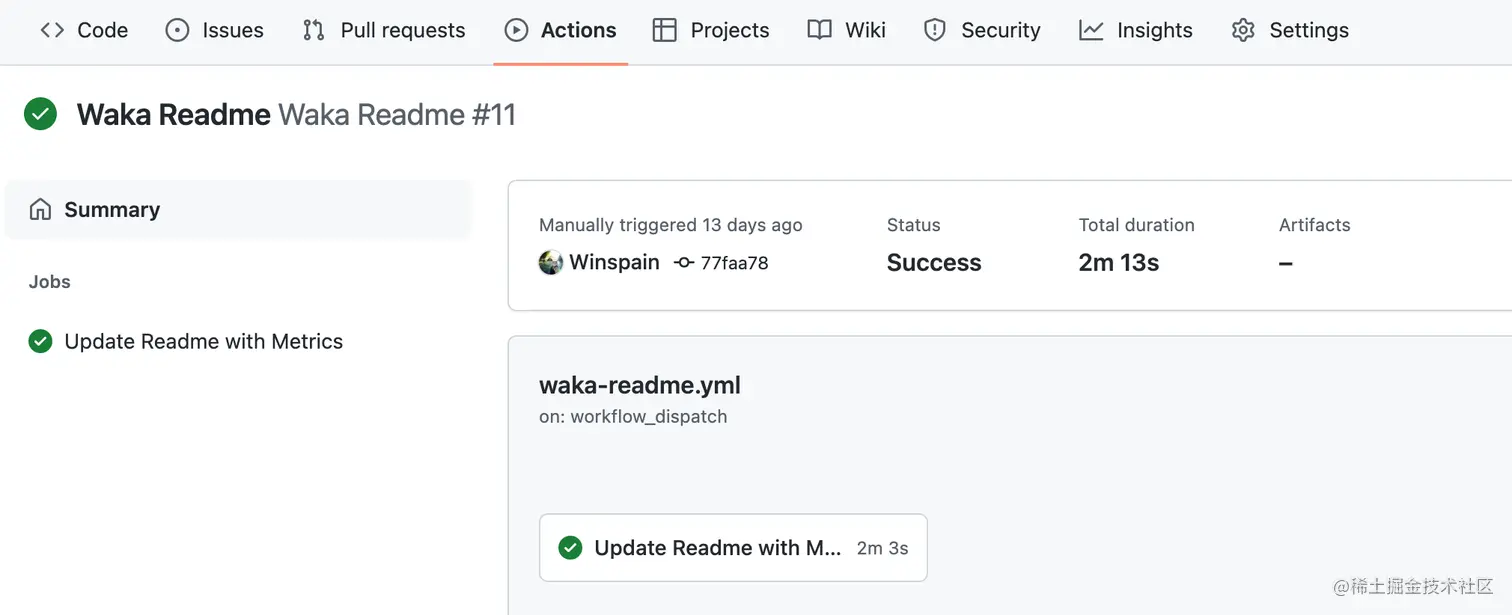Open Update Readme with Metrics sidebar job
This screenshot has width=1512, height=615.
[x=203, y=342]
